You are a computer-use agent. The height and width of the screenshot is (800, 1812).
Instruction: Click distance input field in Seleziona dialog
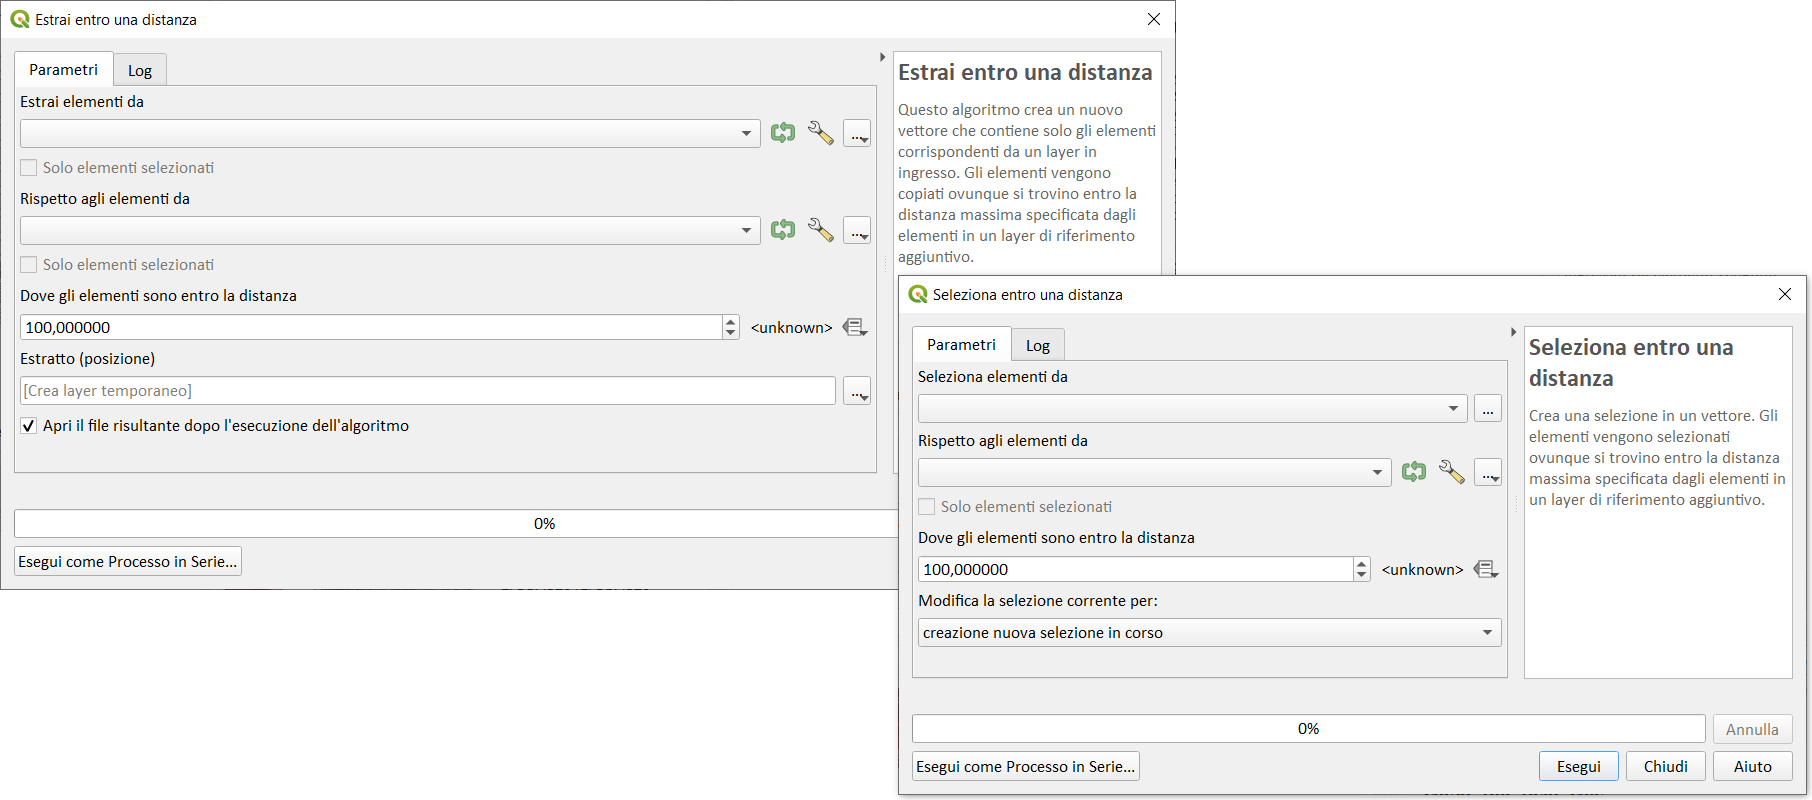(x=1135, y=569)
